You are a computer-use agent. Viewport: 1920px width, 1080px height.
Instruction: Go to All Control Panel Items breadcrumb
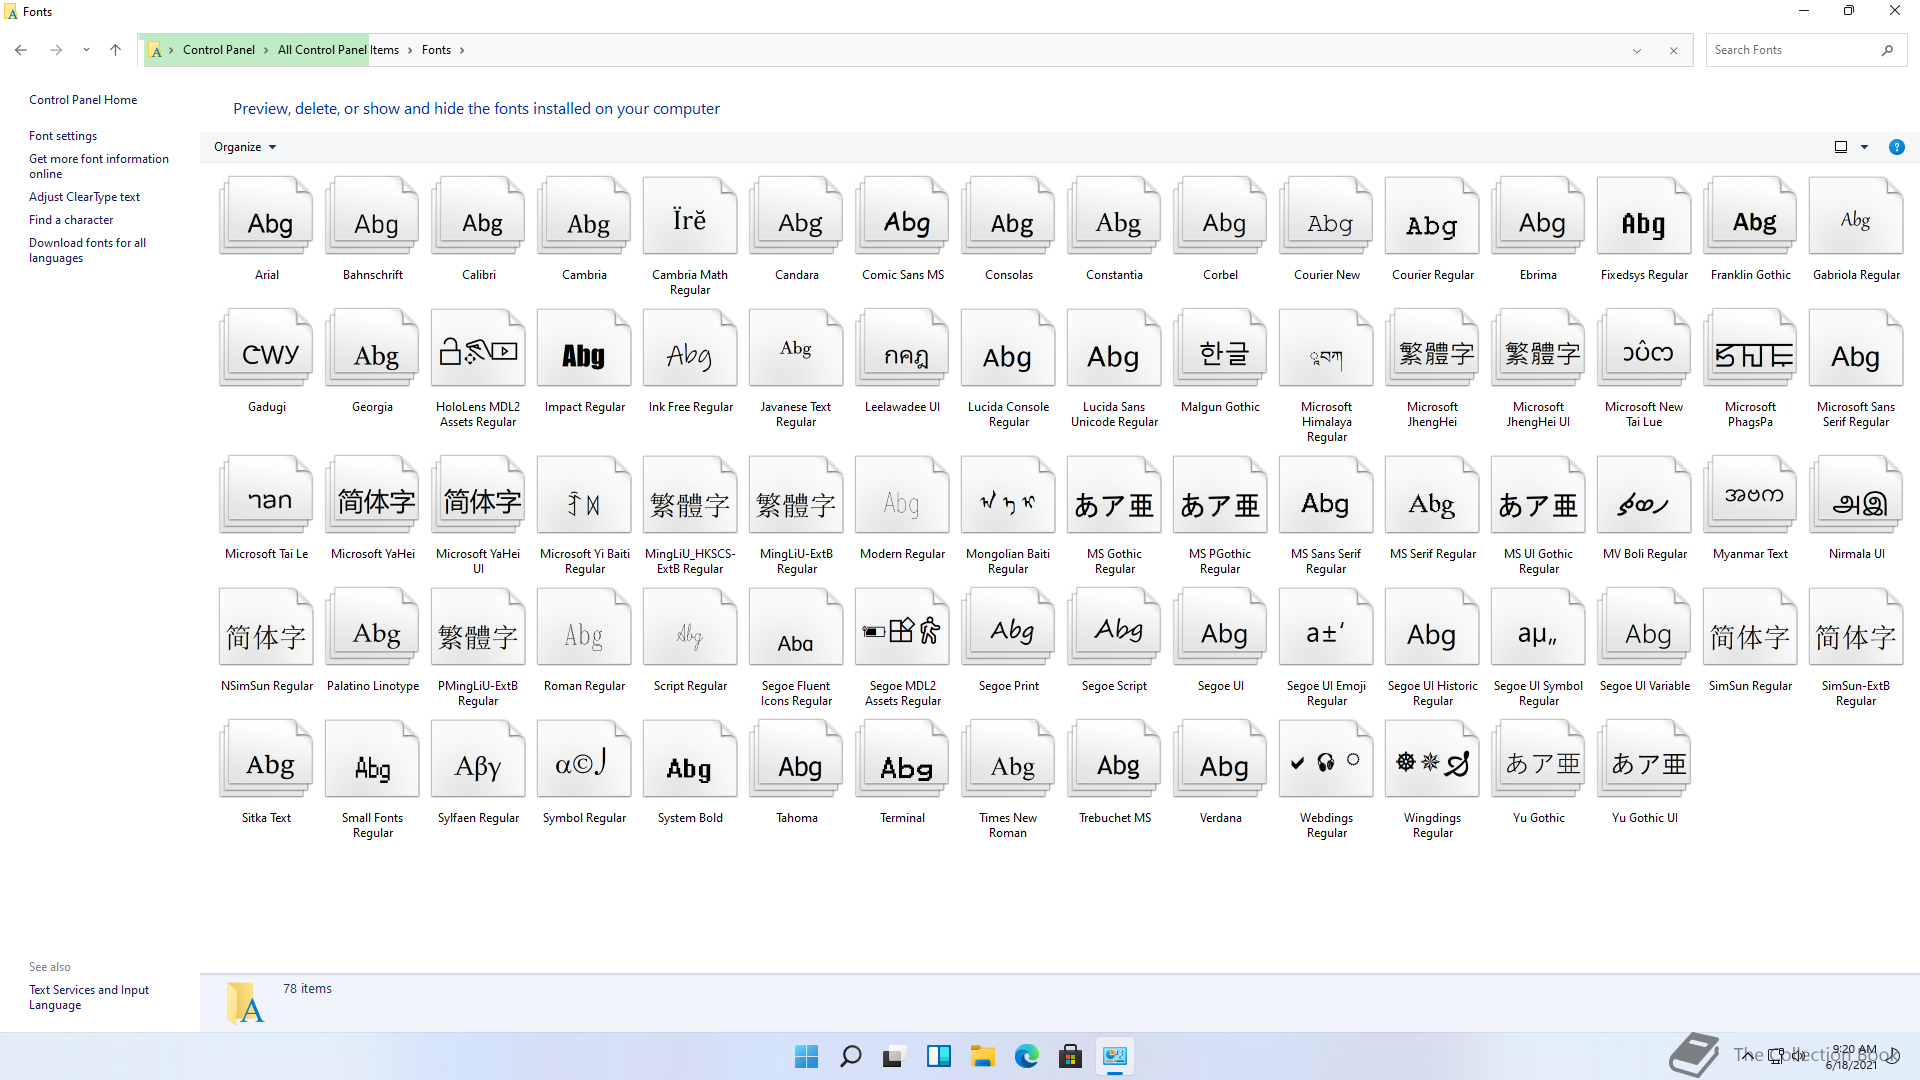pos(338,50)
